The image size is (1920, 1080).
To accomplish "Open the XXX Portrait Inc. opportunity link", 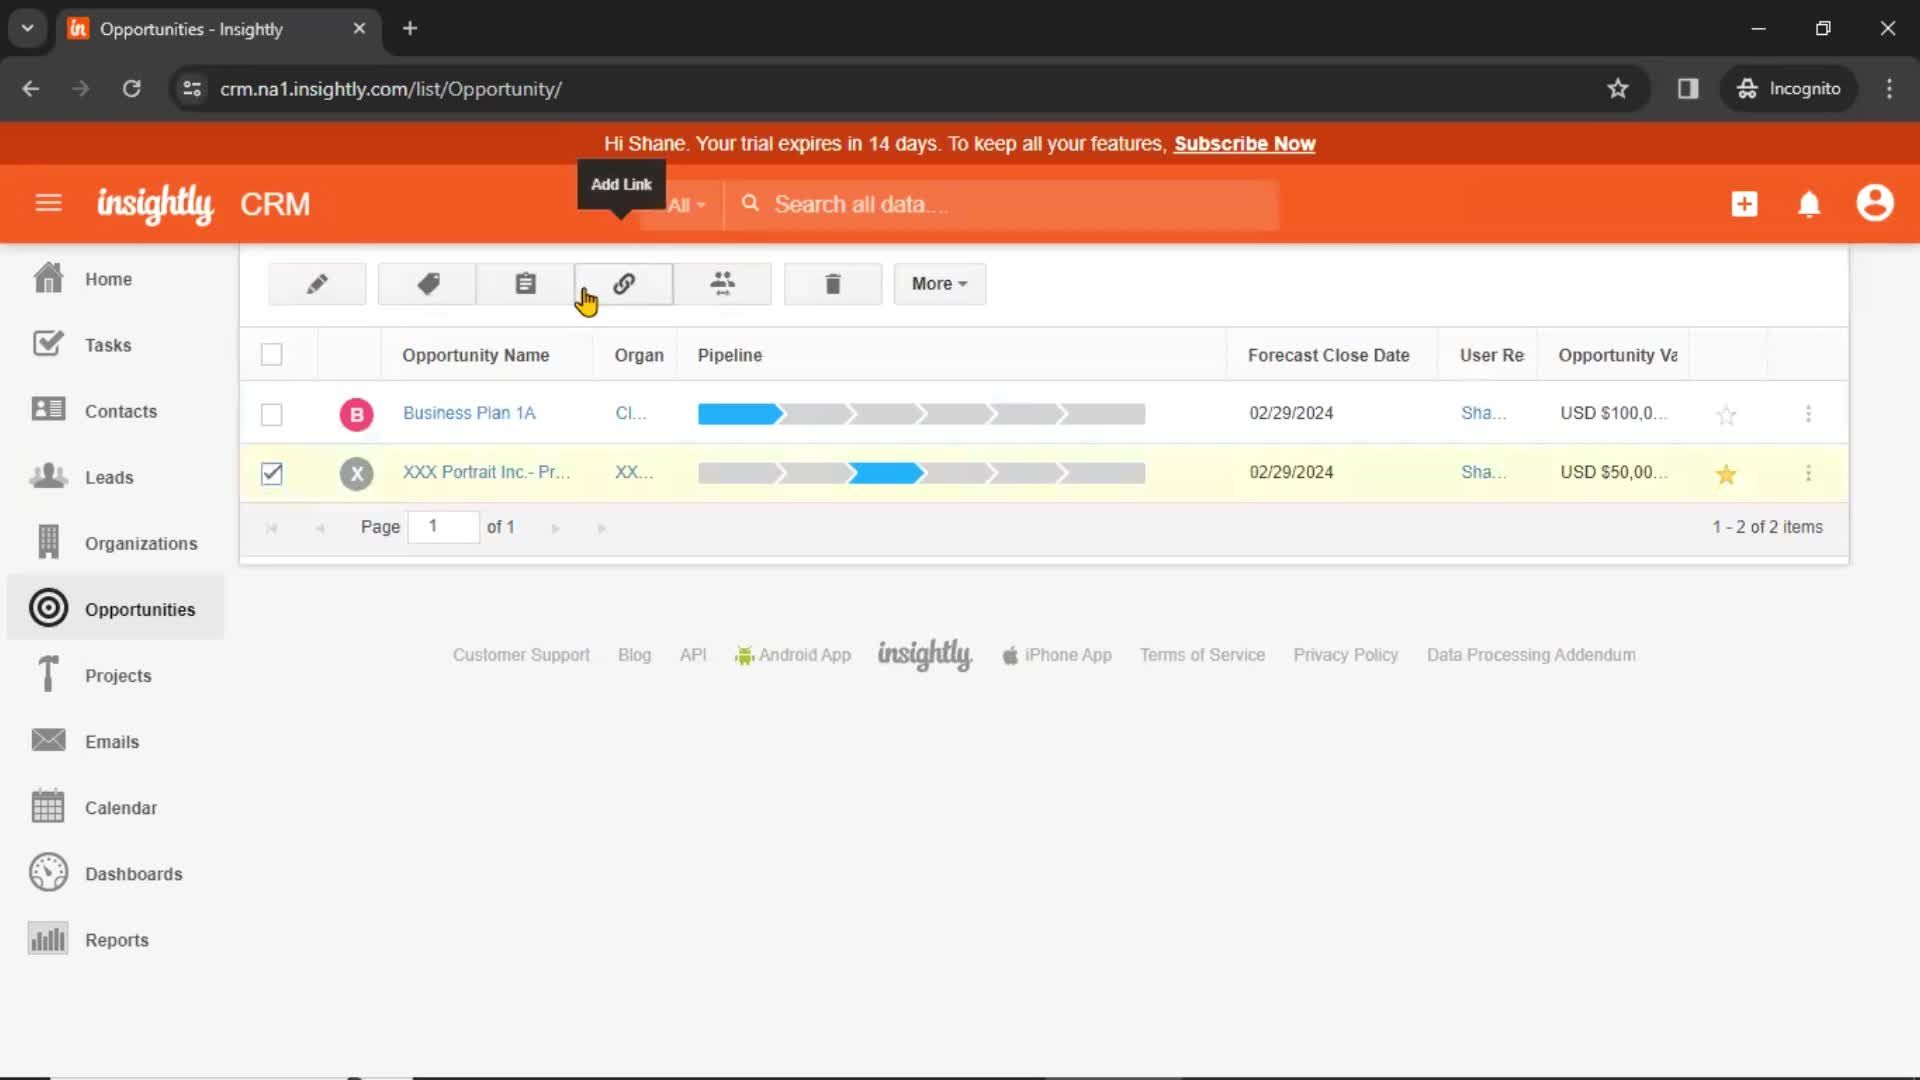I will coord(486,472).
